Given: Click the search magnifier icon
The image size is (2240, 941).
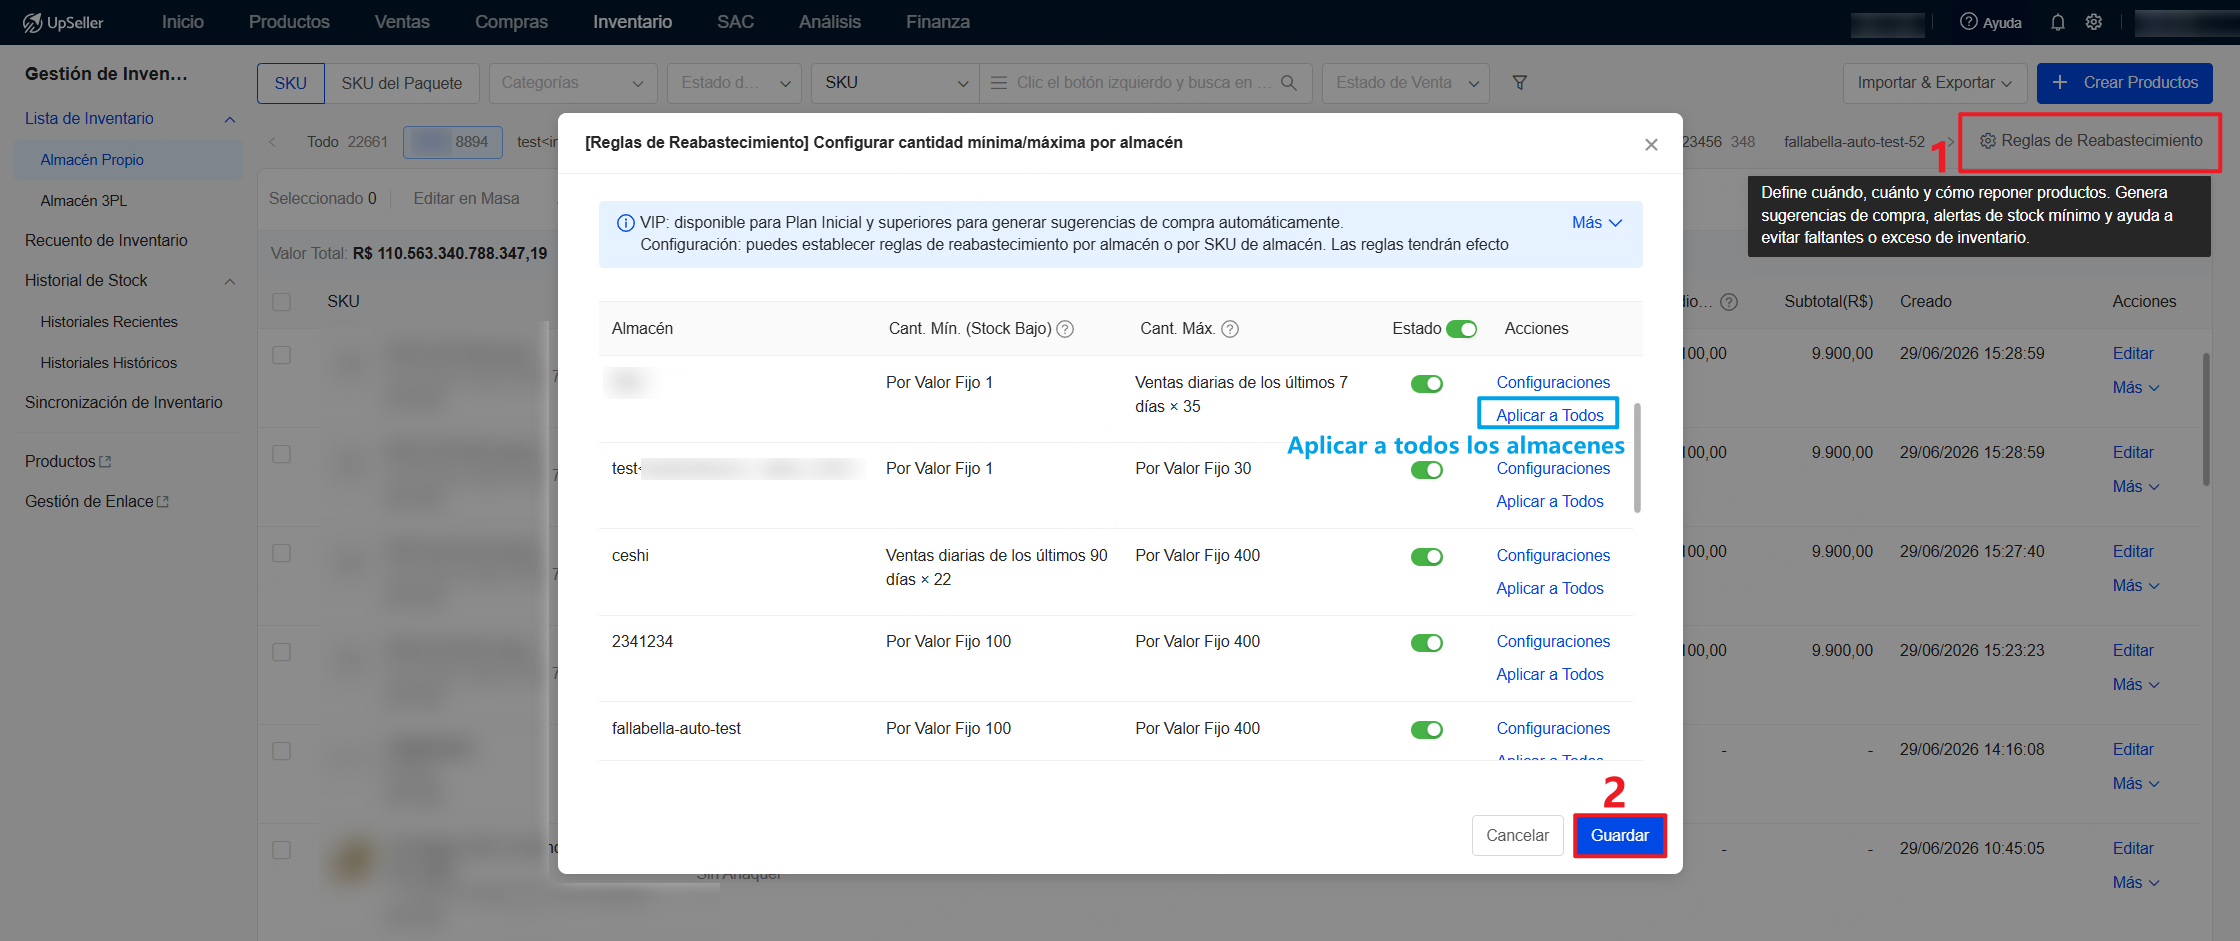Looking at the screenshot, I should click(x=1289, y=83).
